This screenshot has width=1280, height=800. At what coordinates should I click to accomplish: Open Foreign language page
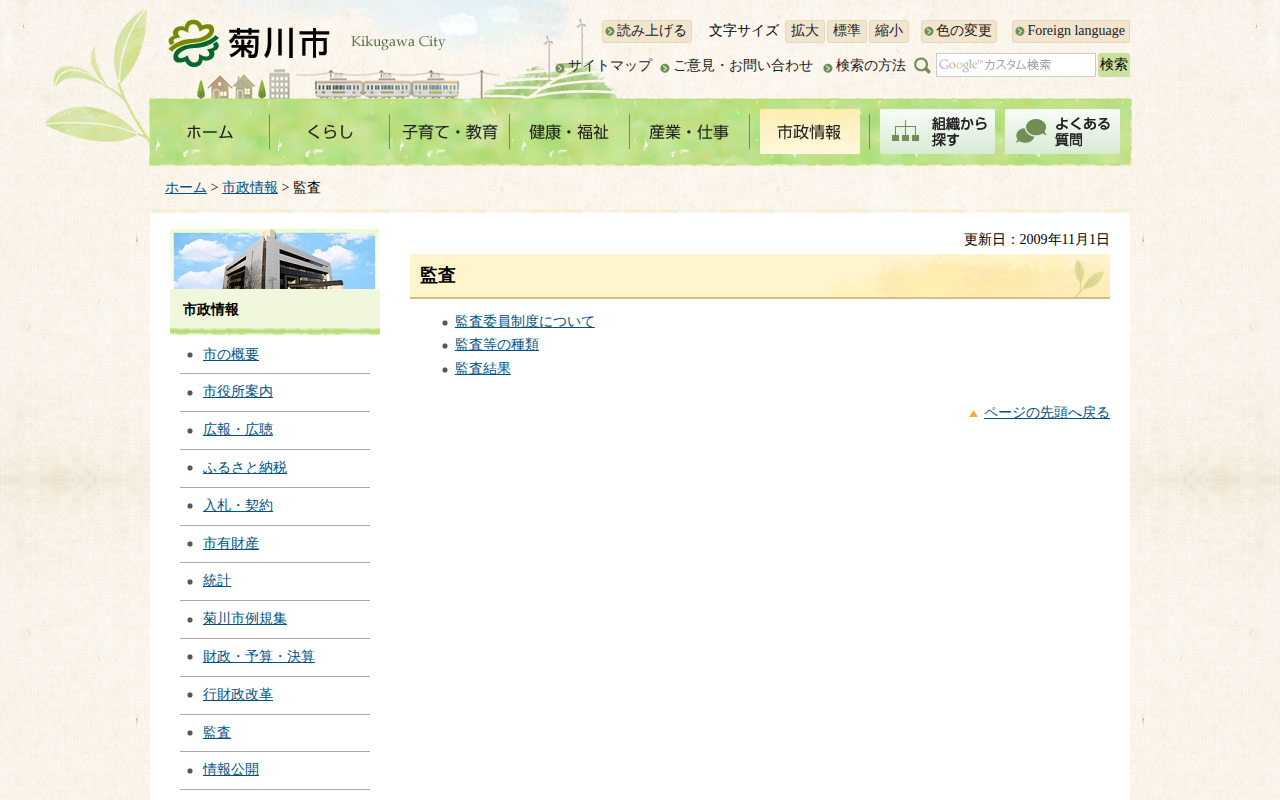(x=1071, y=31)
